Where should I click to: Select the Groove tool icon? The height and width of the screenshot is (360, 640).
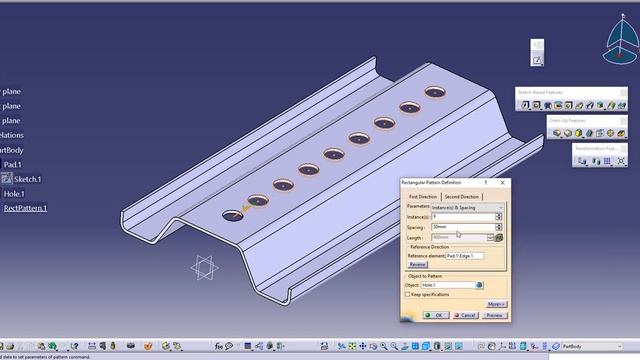click(558, 105)
